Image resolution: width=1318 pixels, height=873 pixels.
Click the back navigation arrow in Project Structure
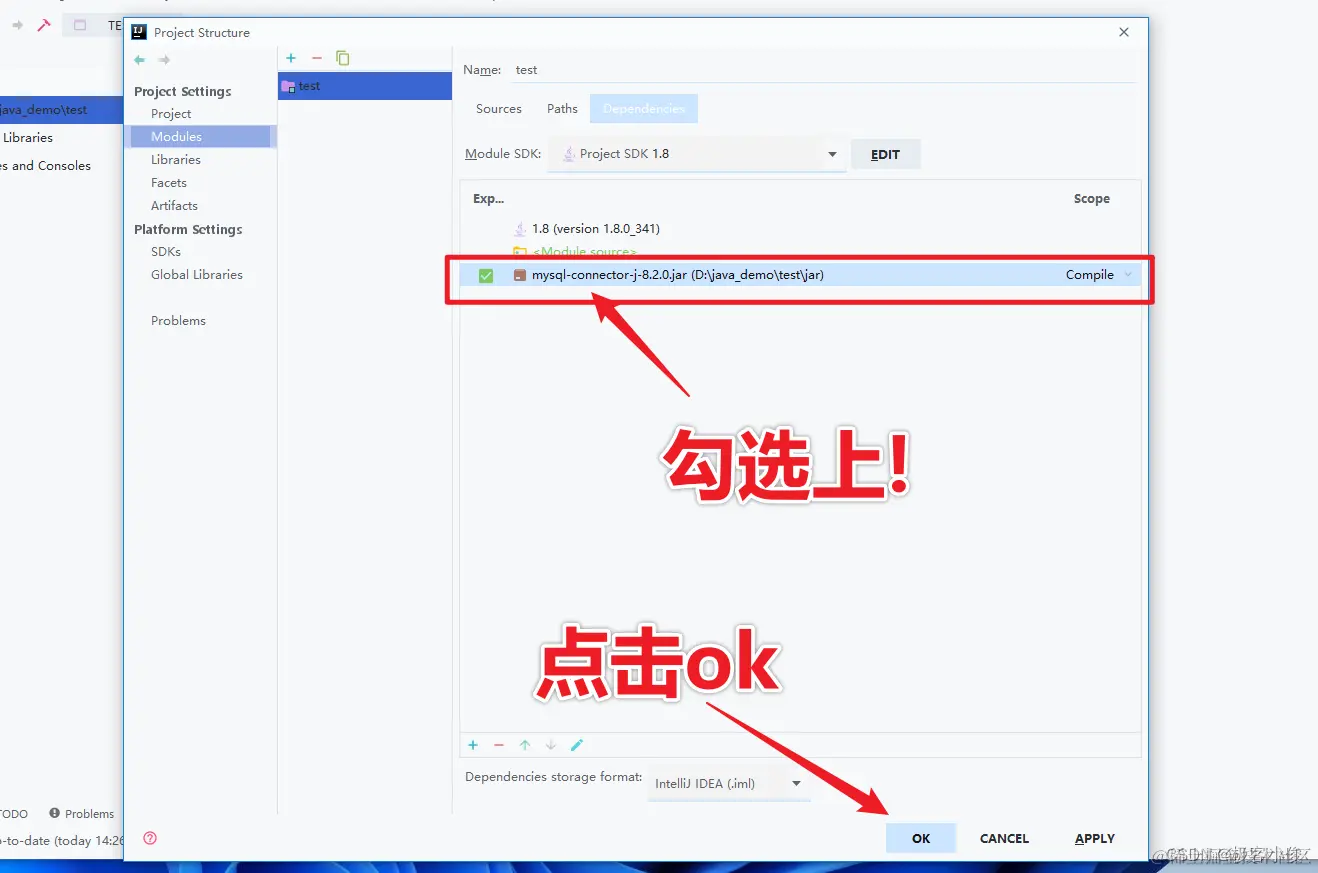[x=139, y=60]
